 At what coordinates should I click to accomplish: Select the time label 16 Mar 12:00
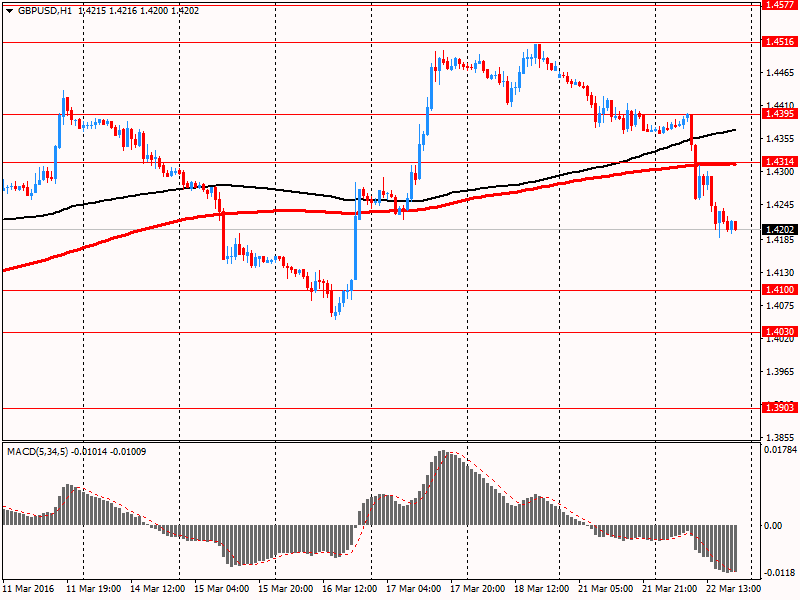[x=350, y=589]
